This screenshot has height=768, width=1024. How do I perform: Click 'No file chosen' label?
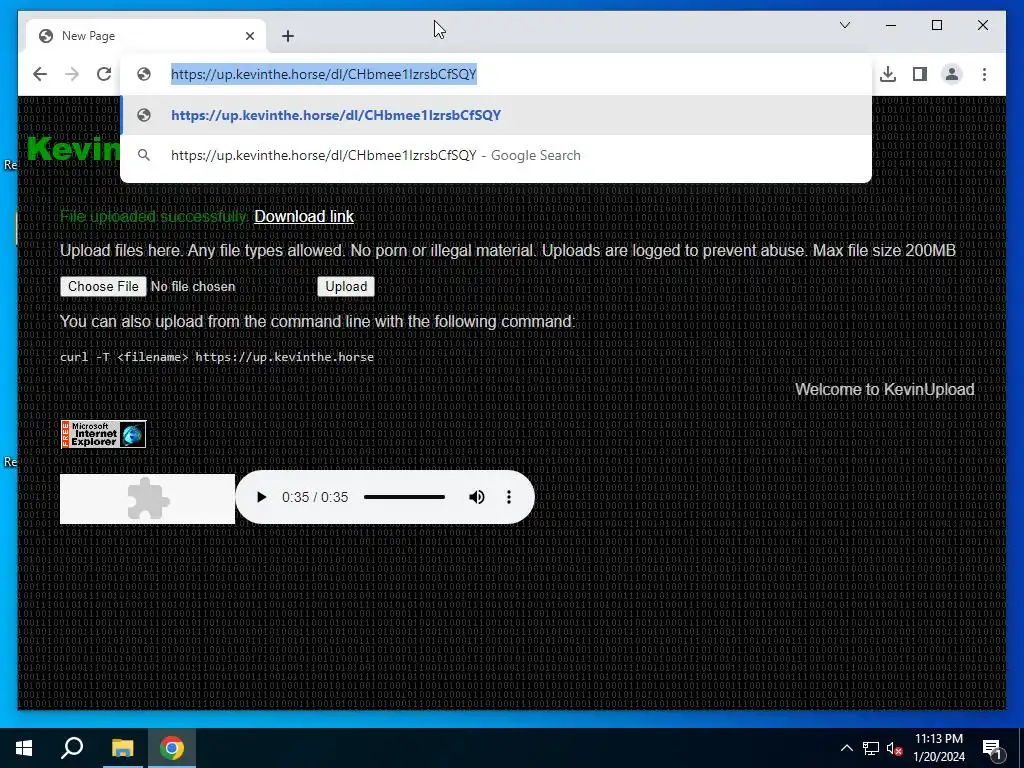point(193,287)
